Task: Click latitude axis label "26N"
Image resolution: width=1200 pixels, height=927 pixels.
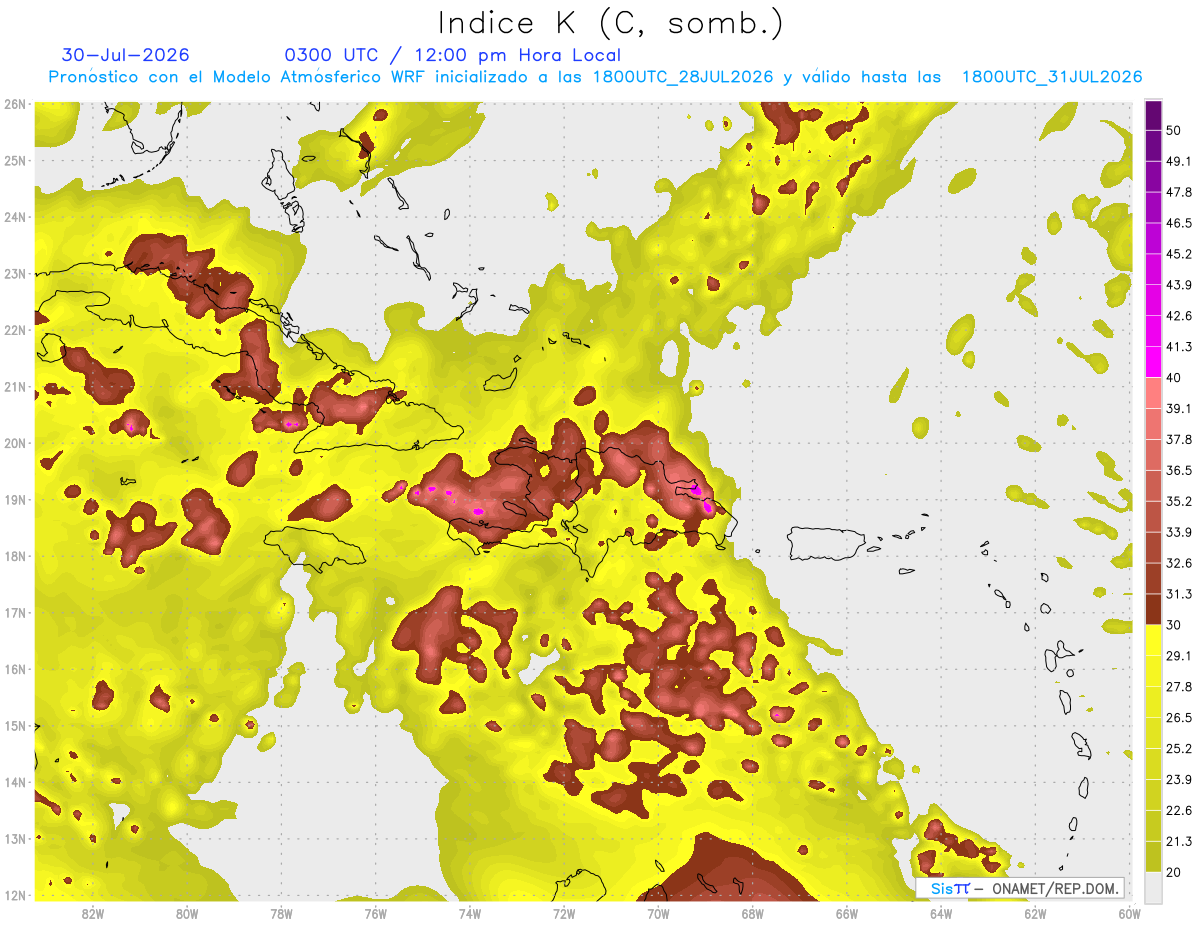Action: [15, 104]
